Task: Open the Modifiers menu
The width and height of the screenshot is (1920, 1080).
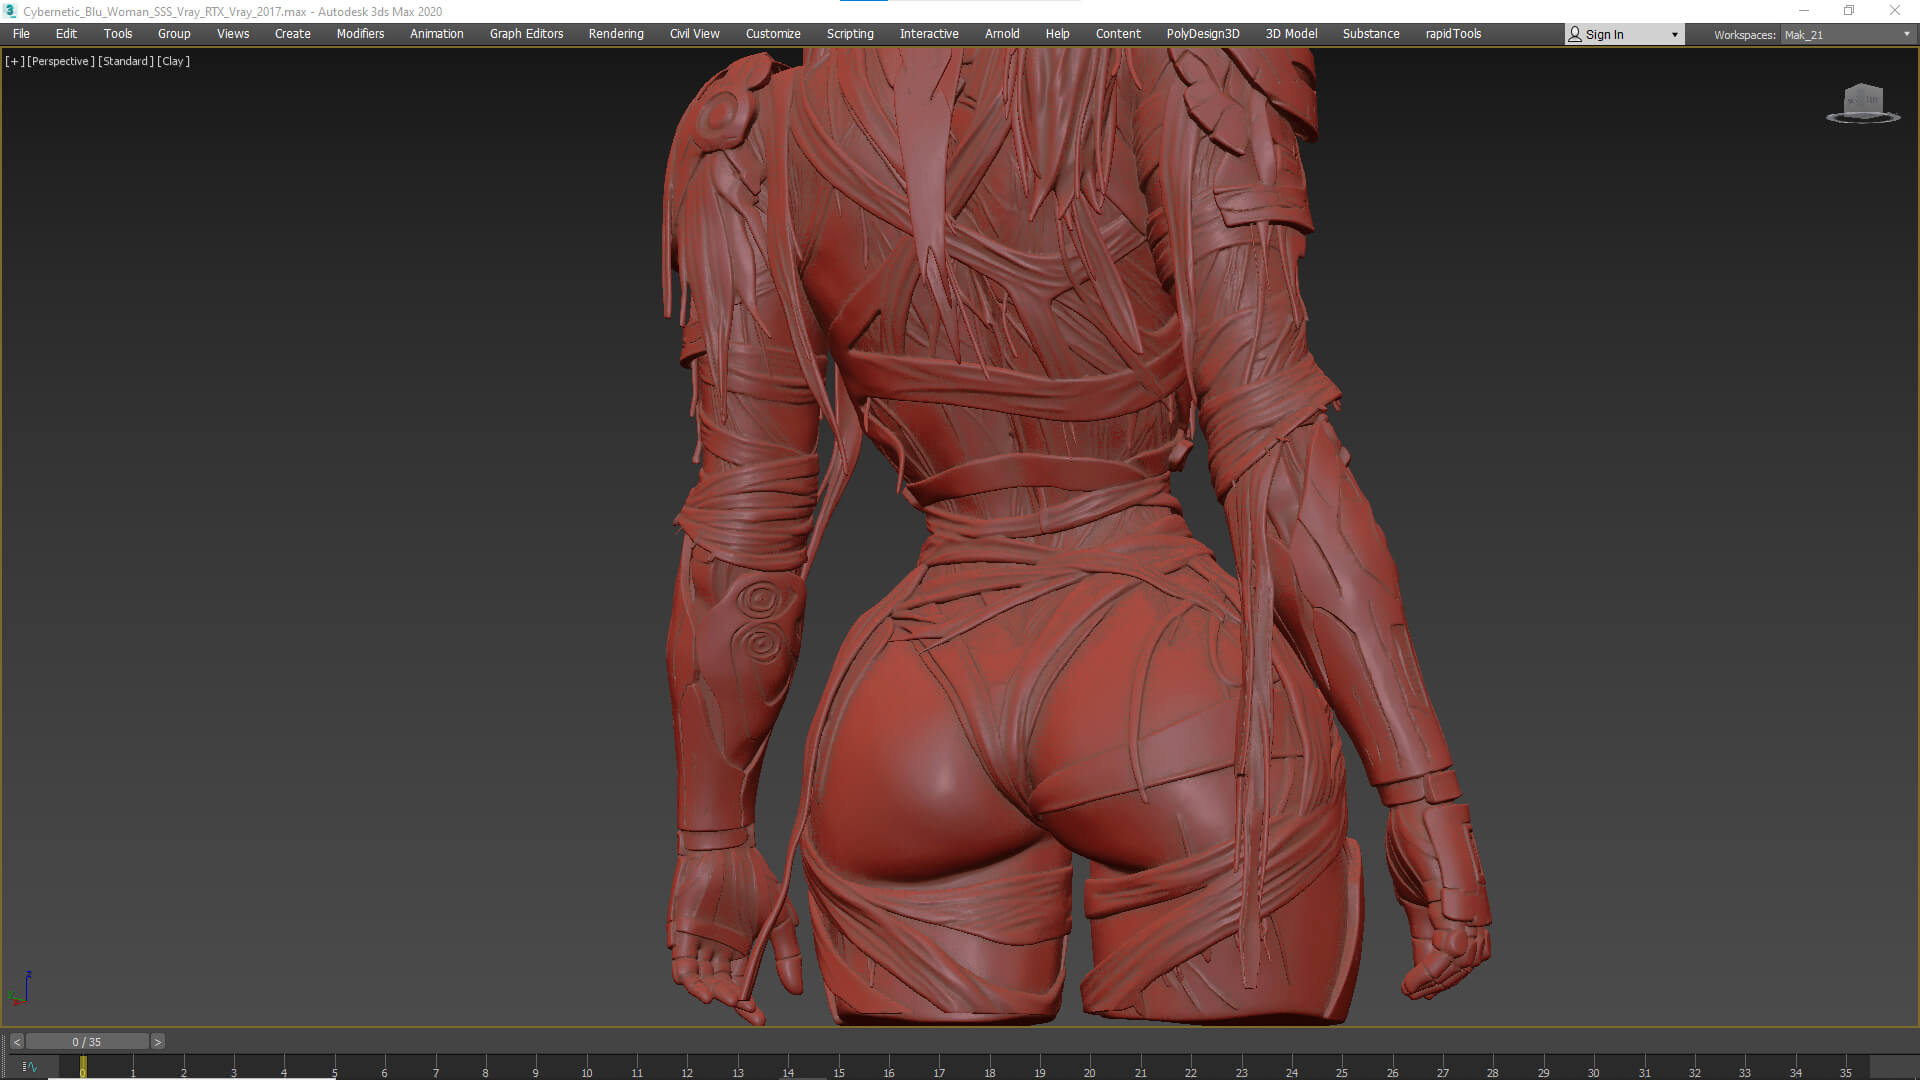Action: click(360, 34)
